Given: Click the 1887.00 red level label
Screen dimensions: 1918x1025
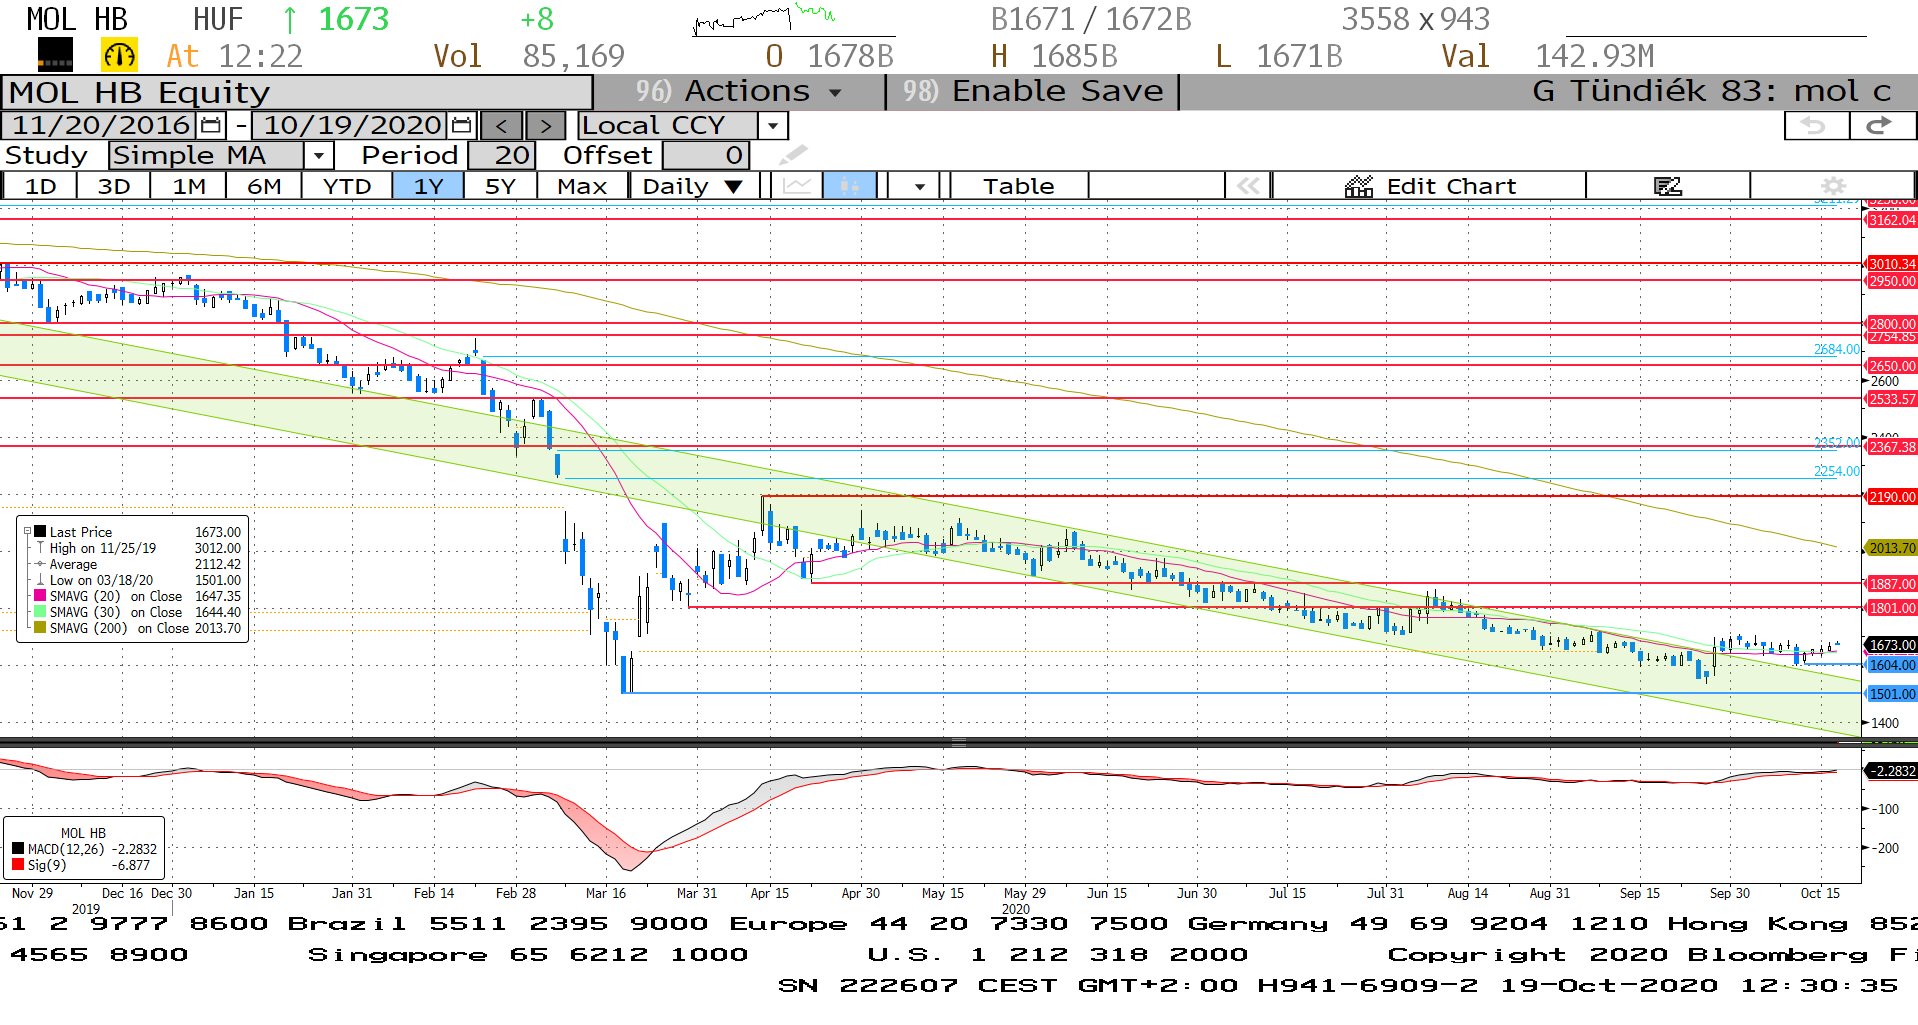Looking at the screenshot, I should pos(1892,584).
